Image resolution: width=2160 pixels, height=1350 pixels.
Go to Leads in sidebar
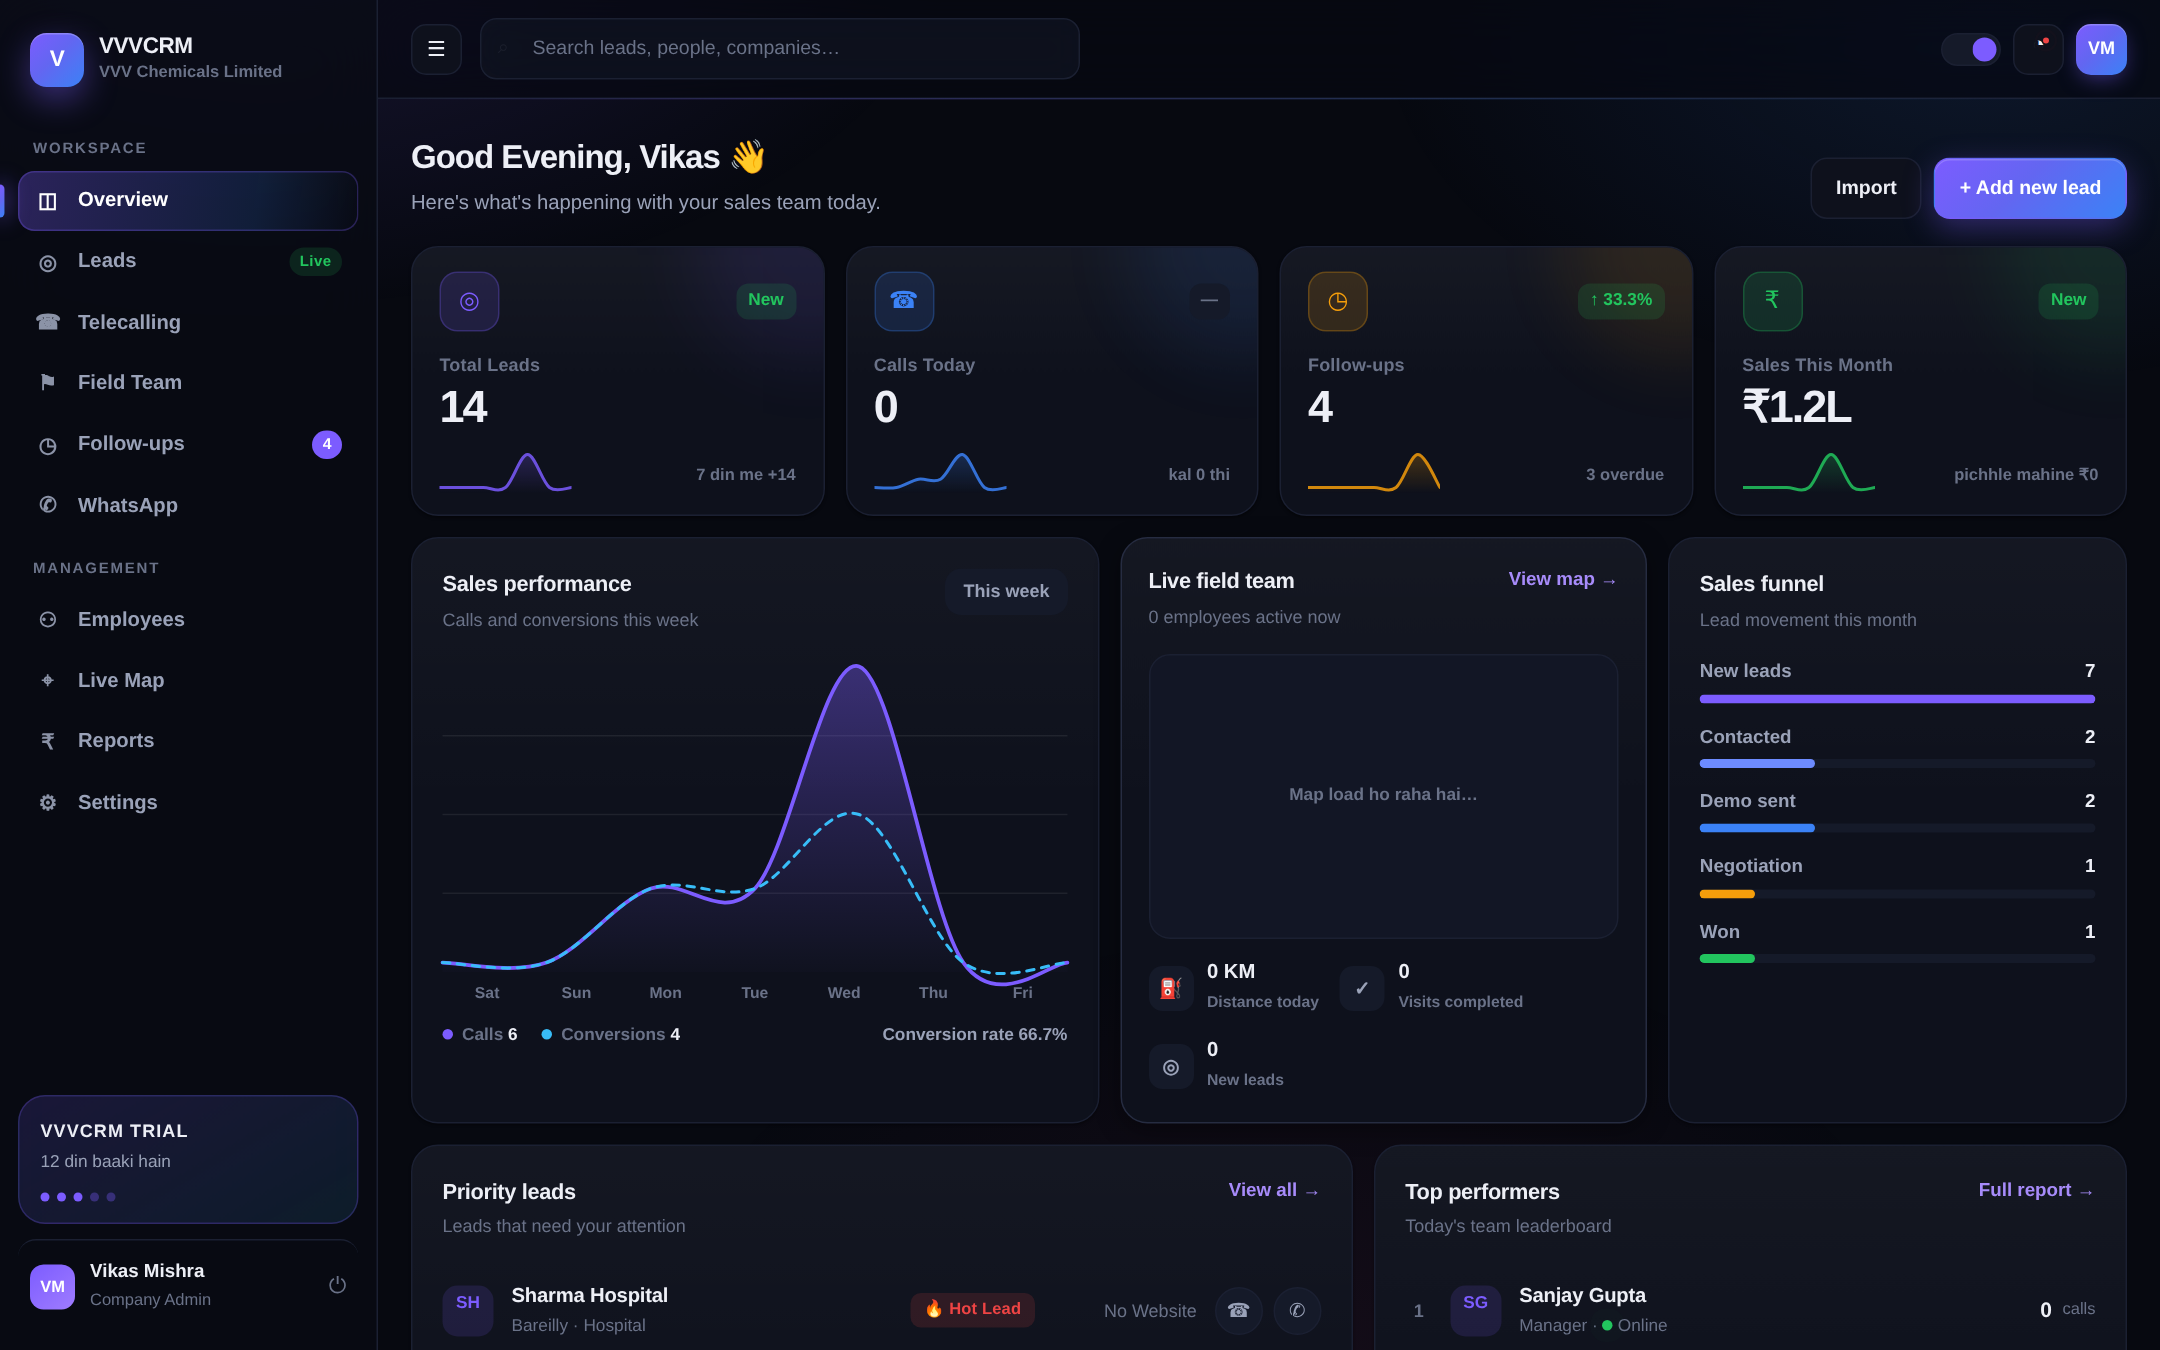point(188,261)
